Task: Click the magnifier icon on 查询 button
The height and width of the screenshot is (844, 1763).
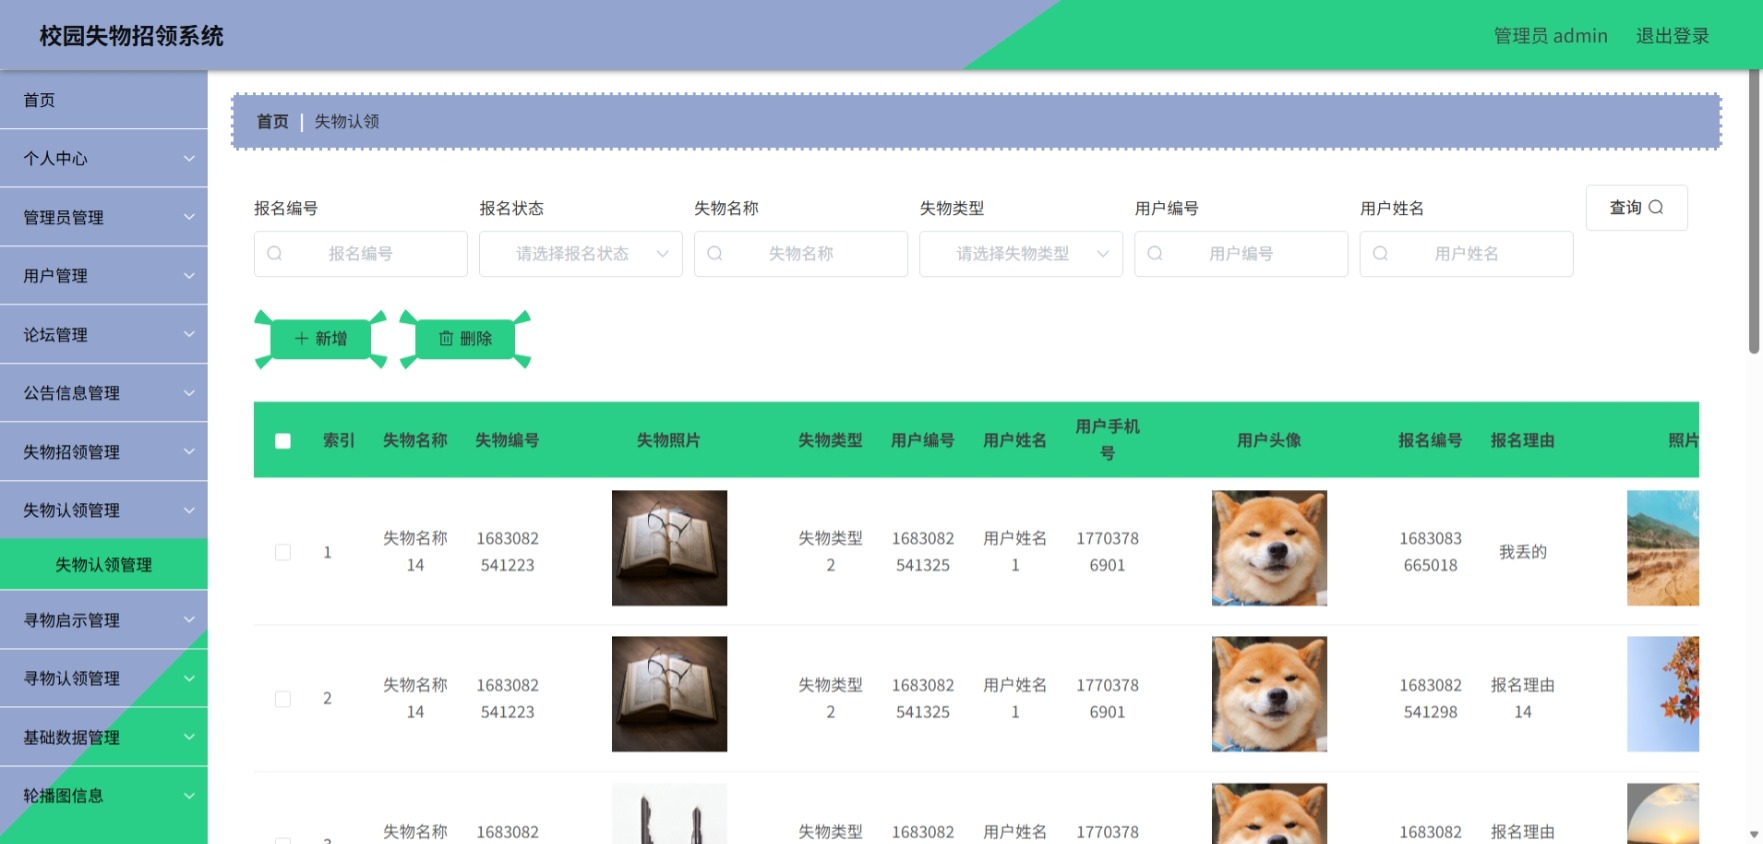Action: (1656, 207)
